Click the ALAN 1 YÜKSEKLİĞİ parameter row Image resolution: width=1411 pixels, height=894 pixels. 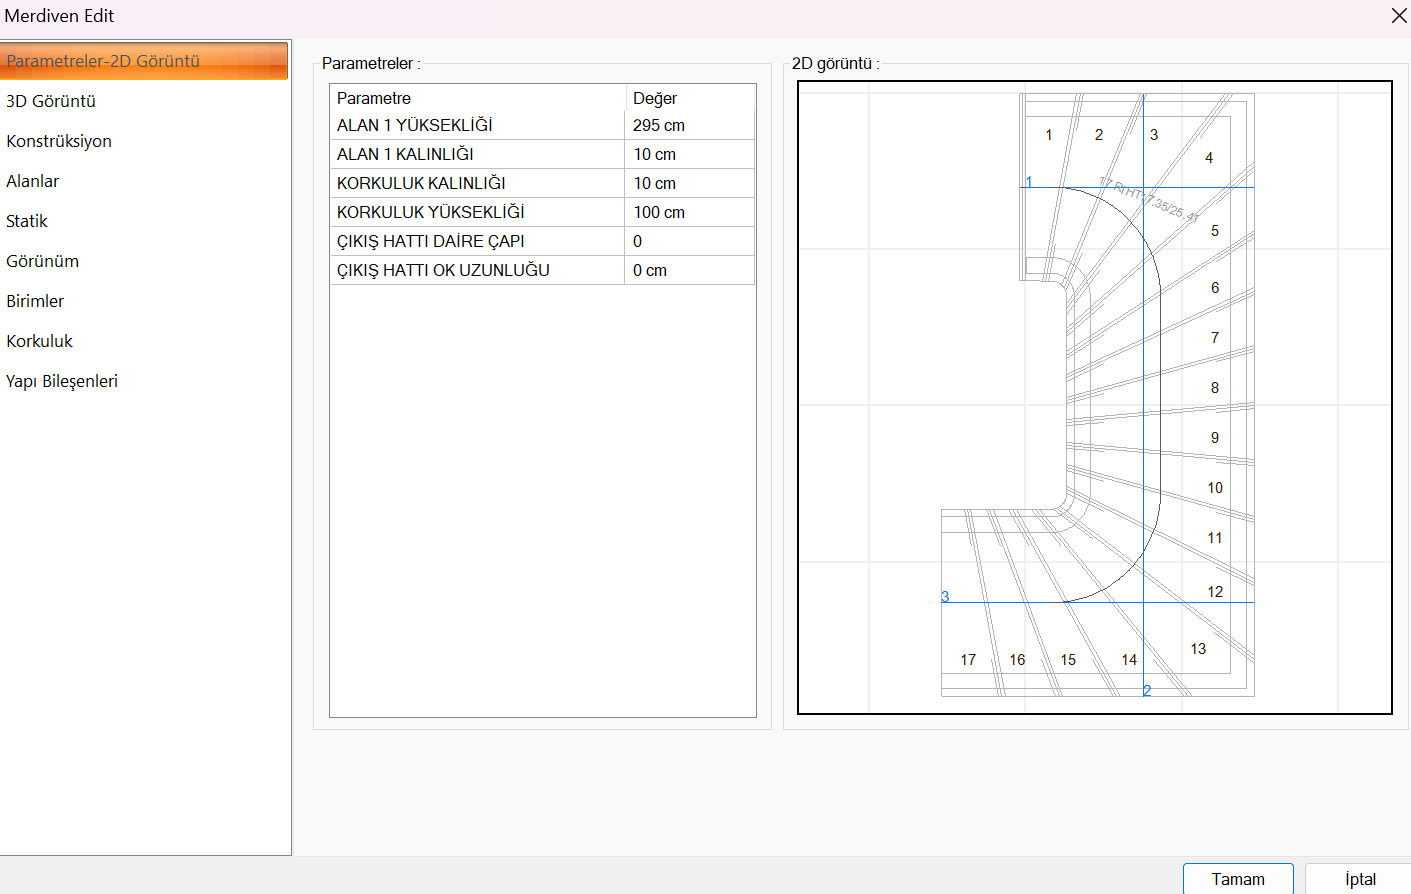pyautogui.click(x=543, y=125)
